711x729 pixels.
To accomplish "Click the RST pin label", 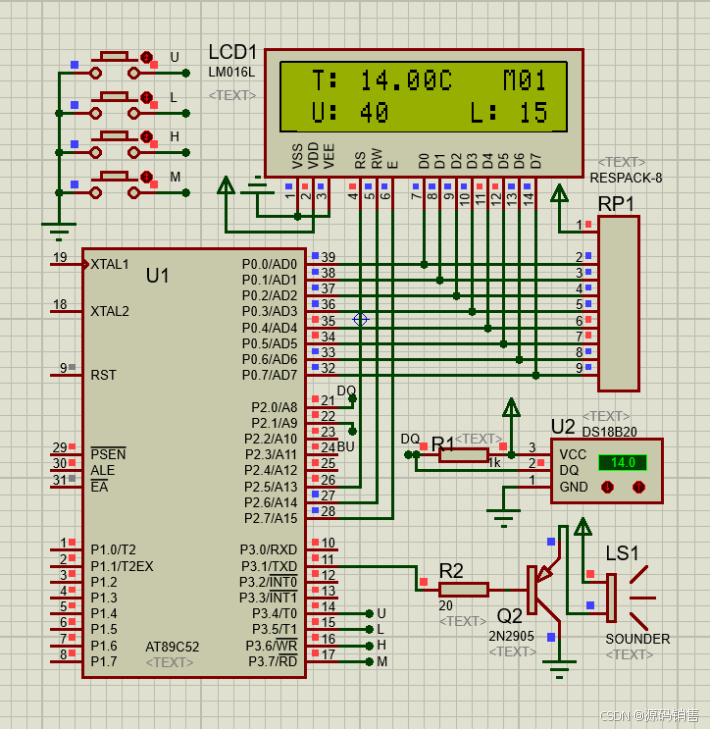I will tap(103, 375).
